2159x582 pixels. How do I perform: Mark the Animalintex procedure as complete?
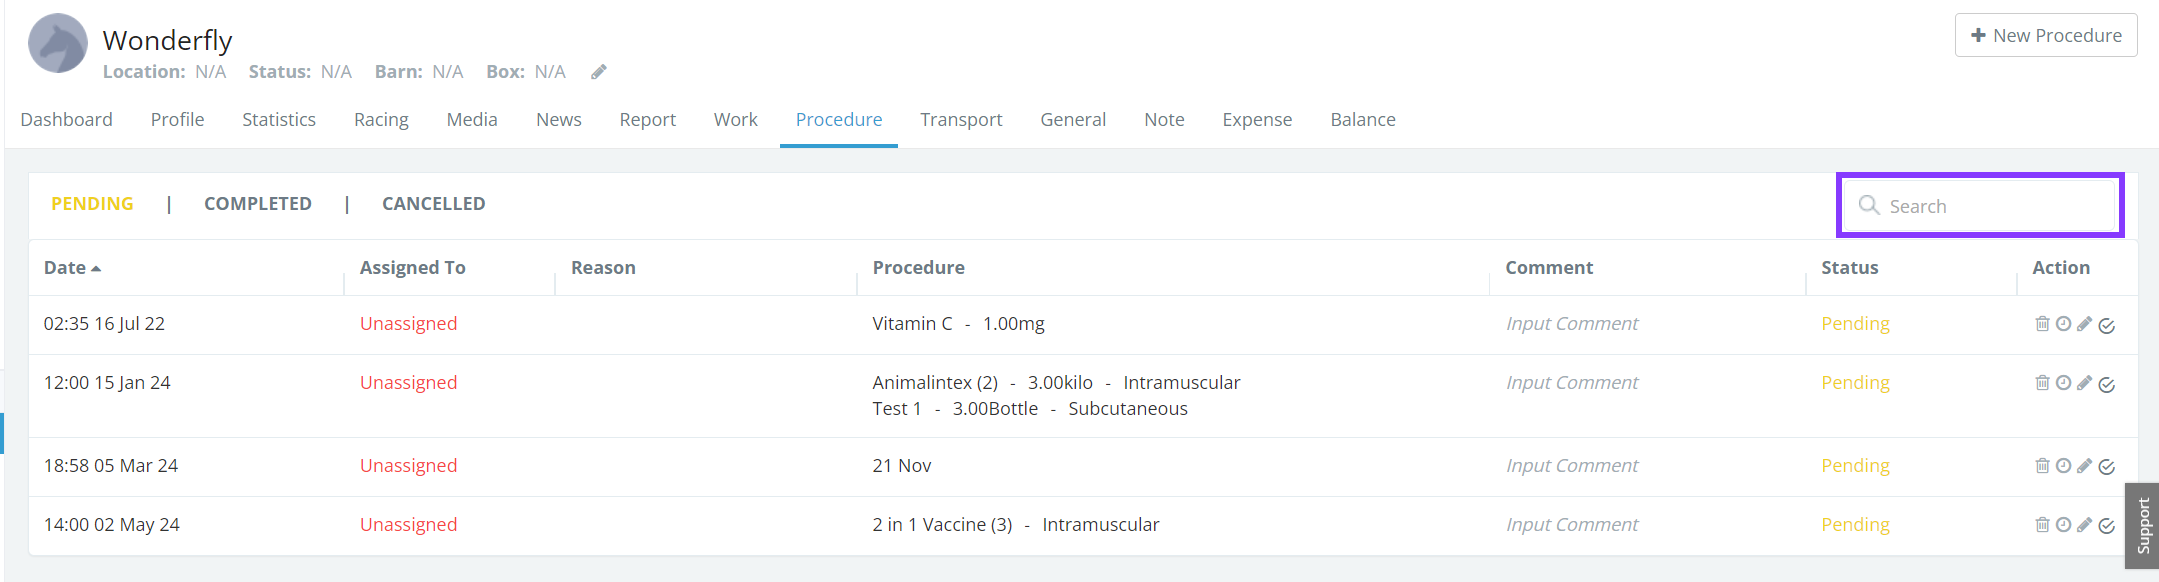point(2106,385)
